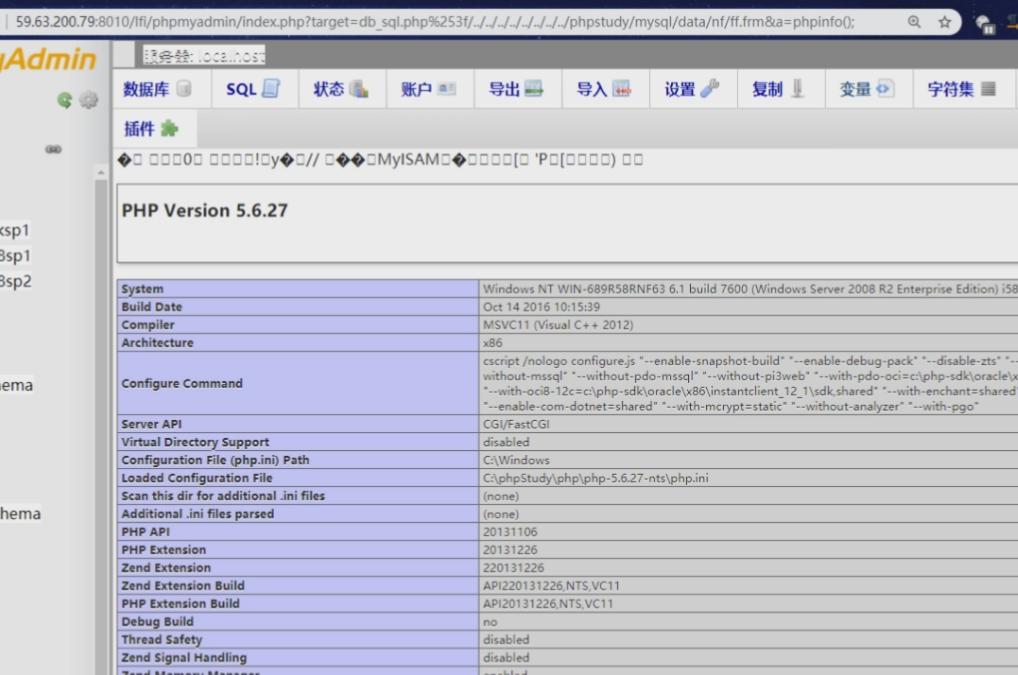Click the puzzle piece icon beside 插件
Screen dimensions: 1018x675
click(169, 129)
